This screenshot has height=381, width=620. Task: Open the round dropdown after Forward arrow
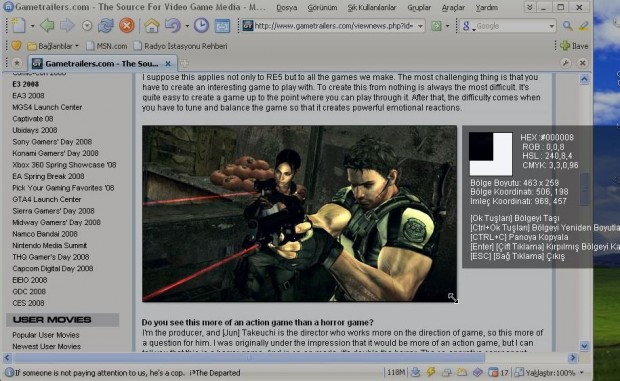pos(87,26)
